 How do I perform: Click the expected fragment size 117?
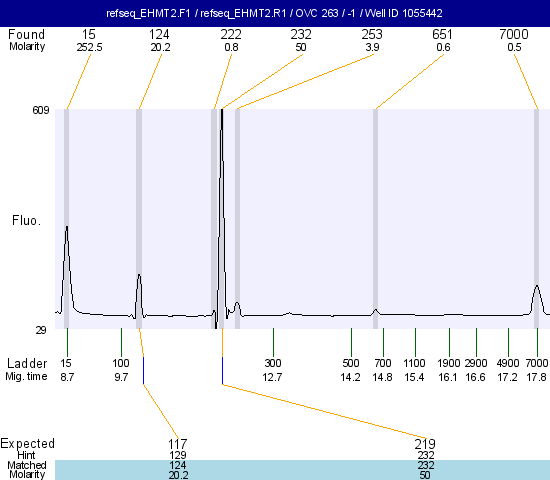pyautogui.click(x=177, y=444)
